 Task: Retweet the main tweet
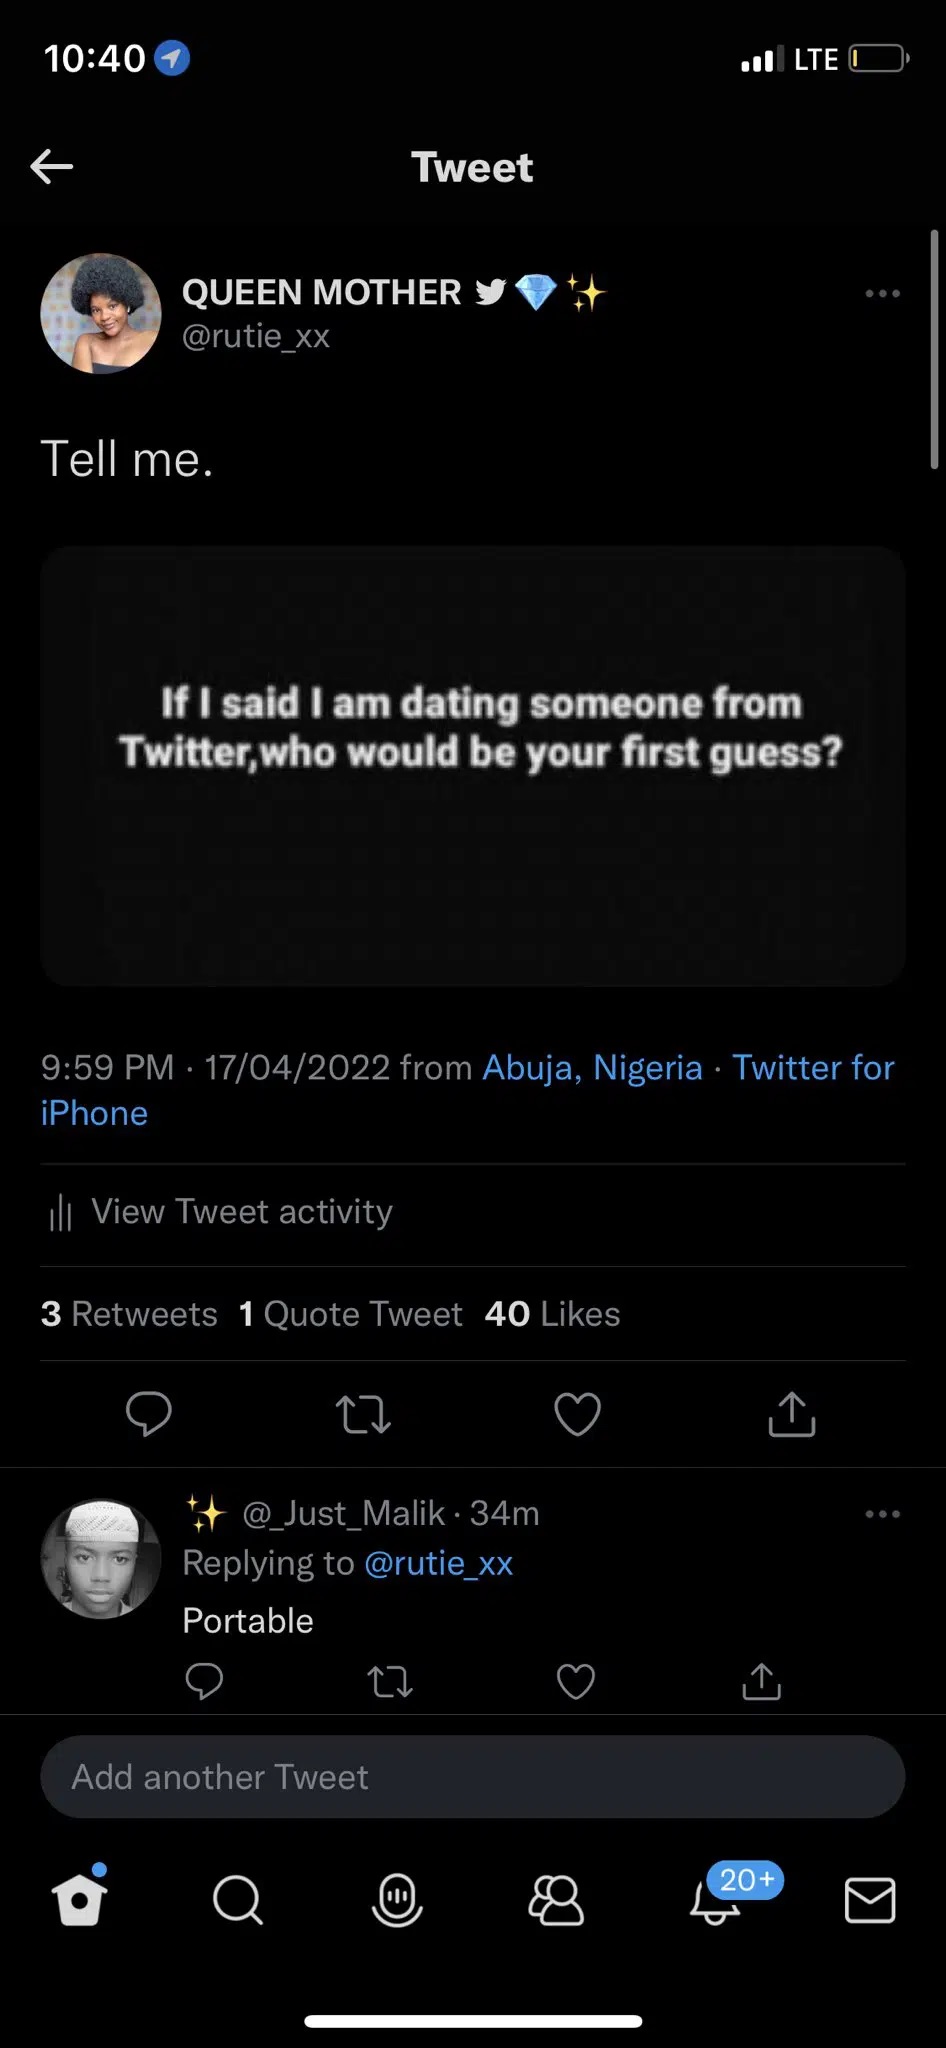click(363, 1414)
